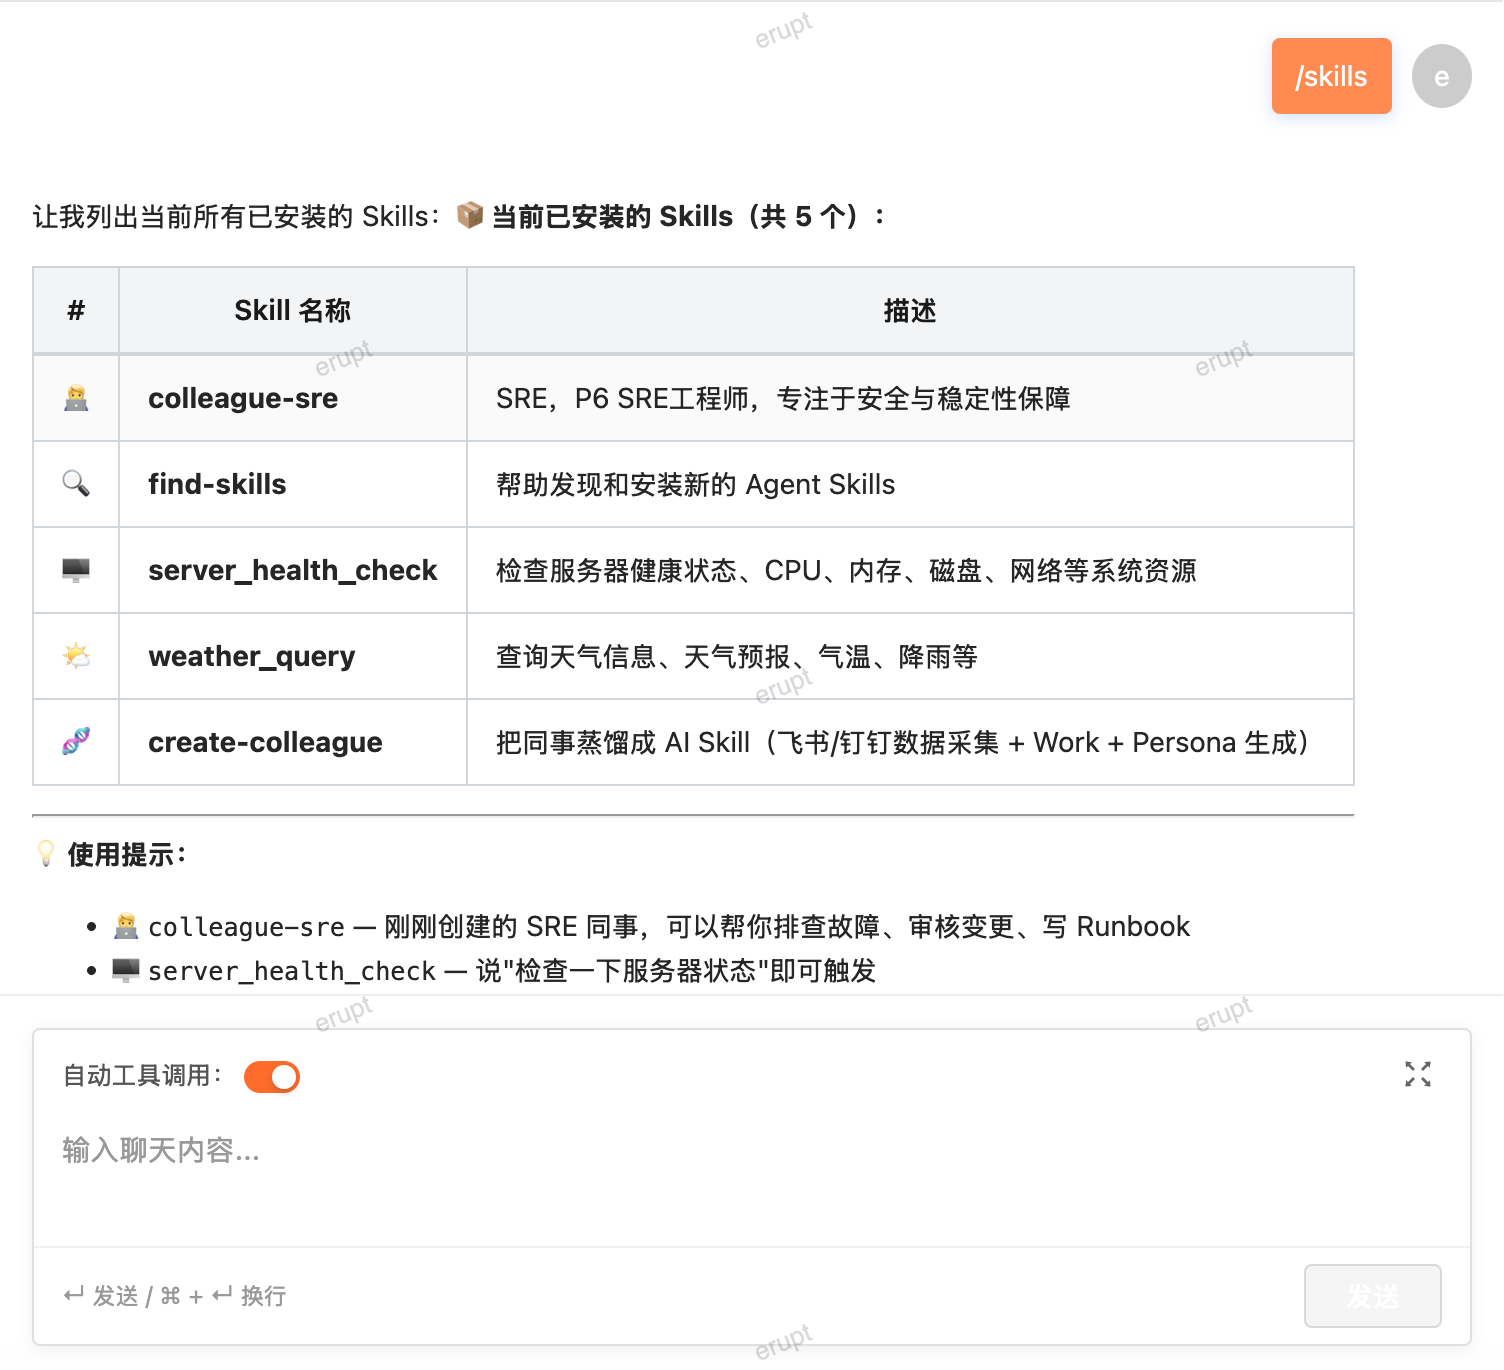Toggle the 自动工具调用 switch off
1504x1370 pixels.
(x=272, y=1077)
